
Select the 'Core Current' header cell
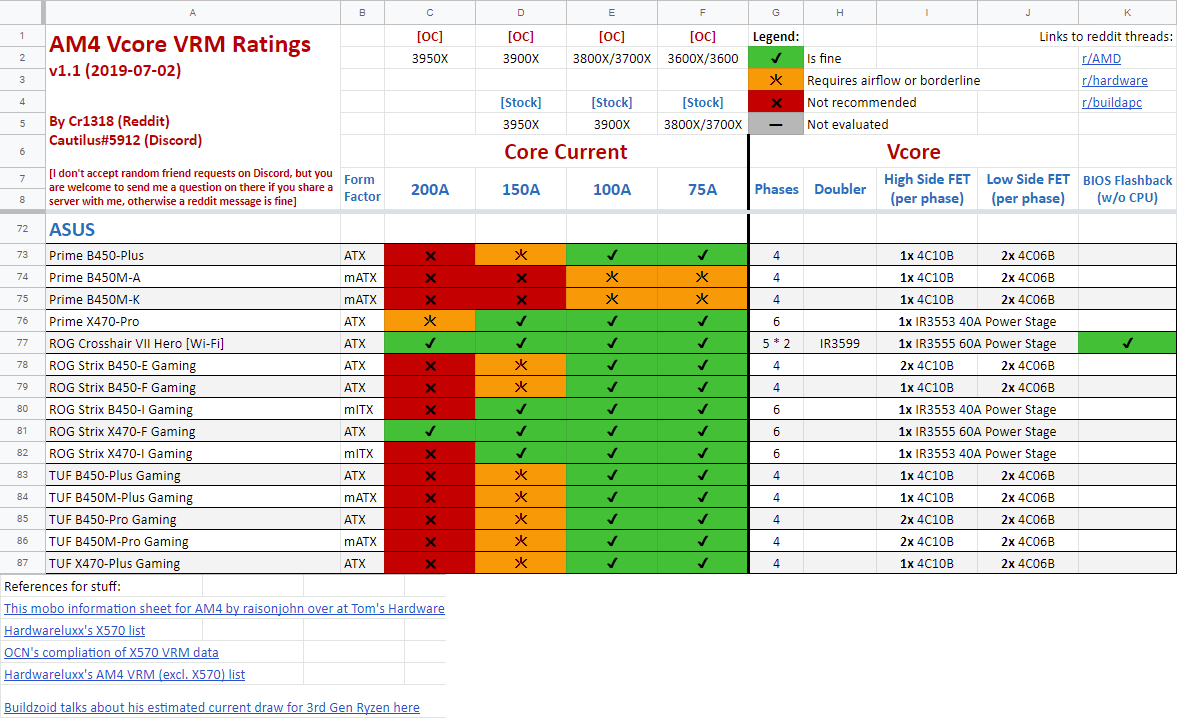point(566,152)
